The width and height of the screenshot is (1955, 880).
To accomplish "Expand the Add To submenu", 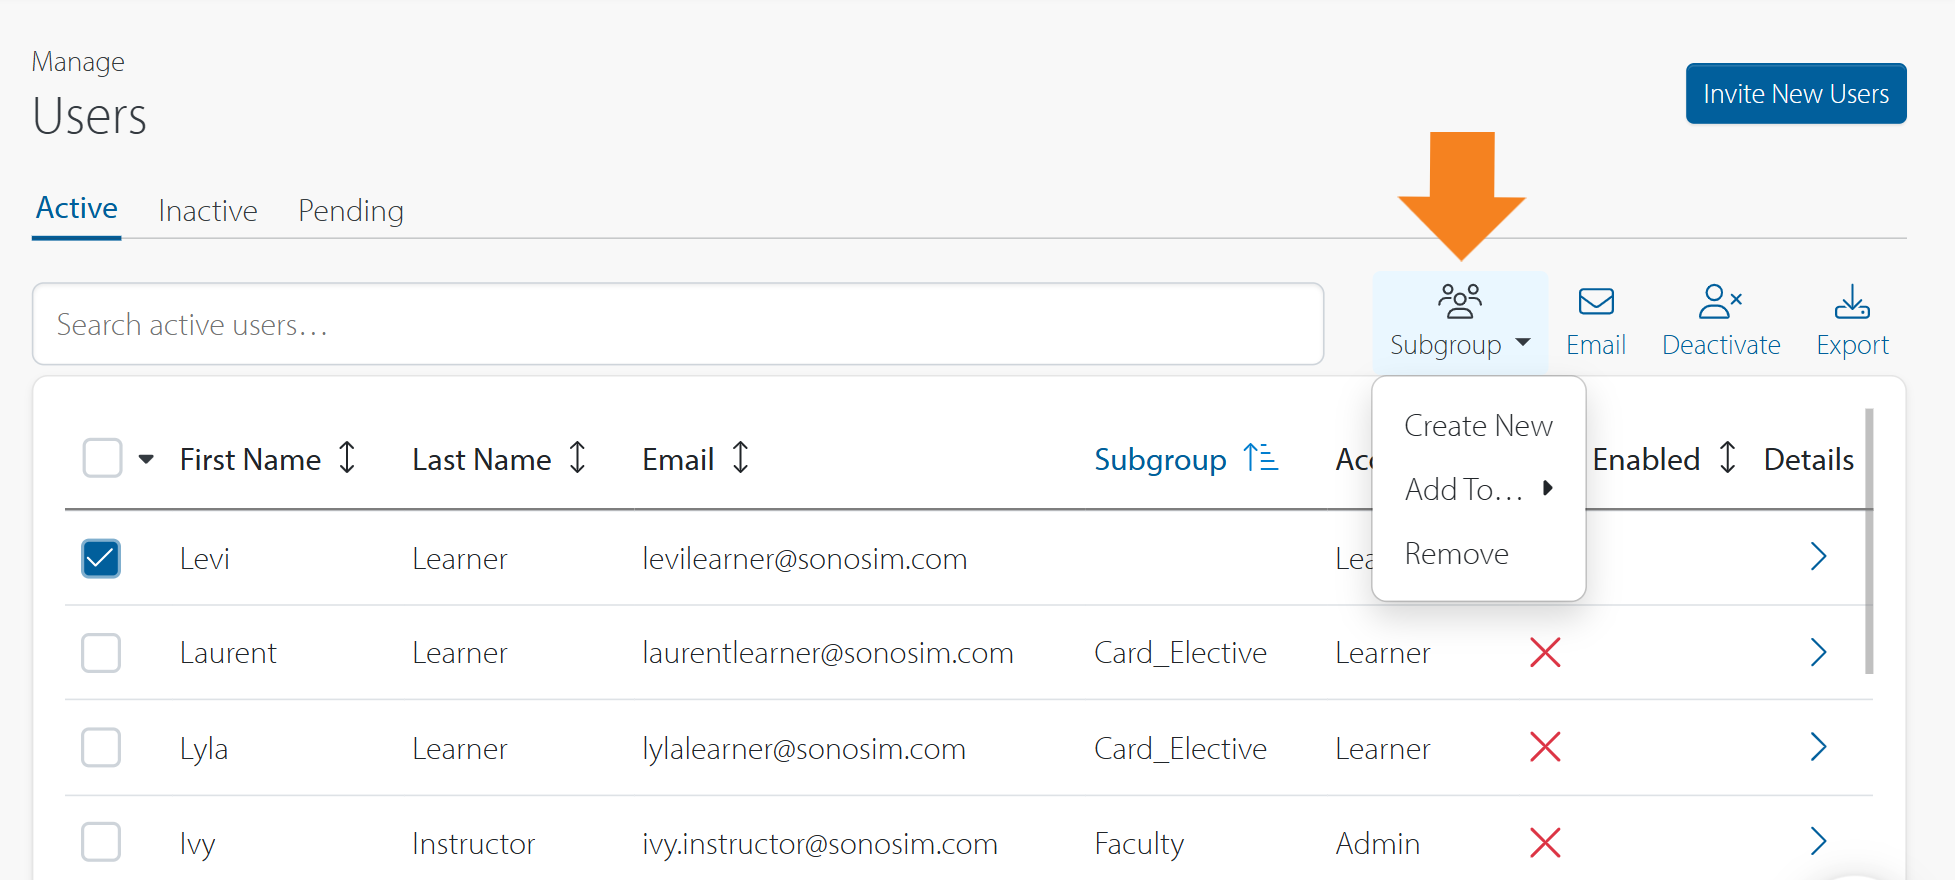I will [1477, 489].
